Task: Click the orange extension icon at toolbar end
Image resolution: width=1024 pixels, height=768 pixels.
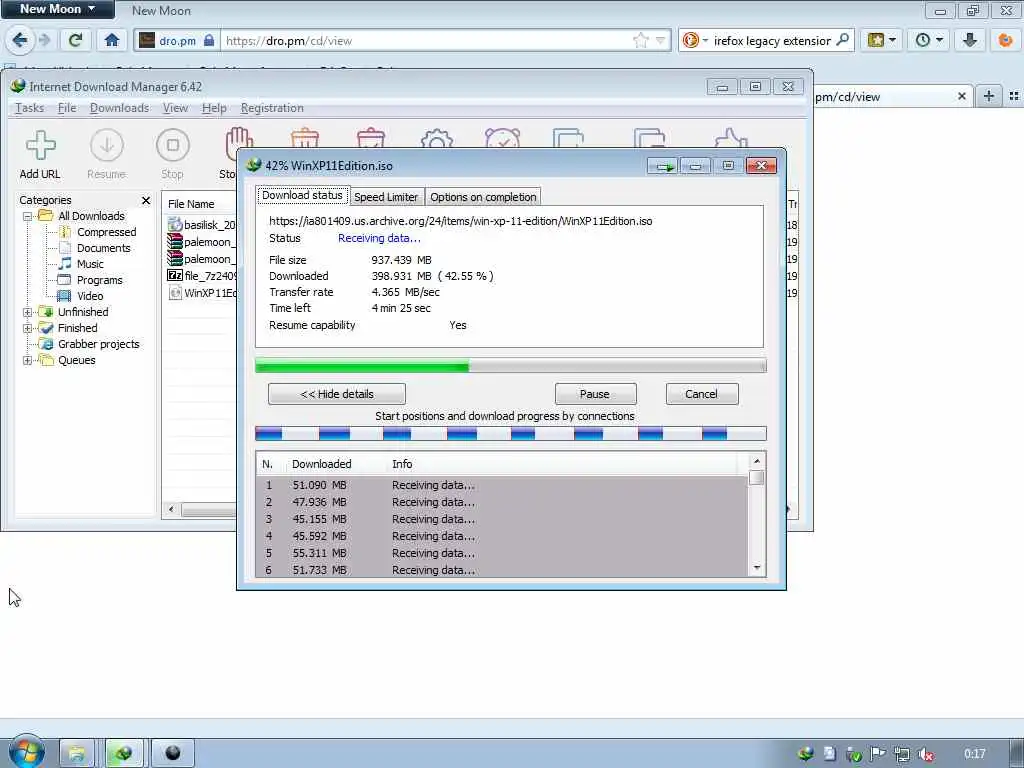Action: (1006, 40)
